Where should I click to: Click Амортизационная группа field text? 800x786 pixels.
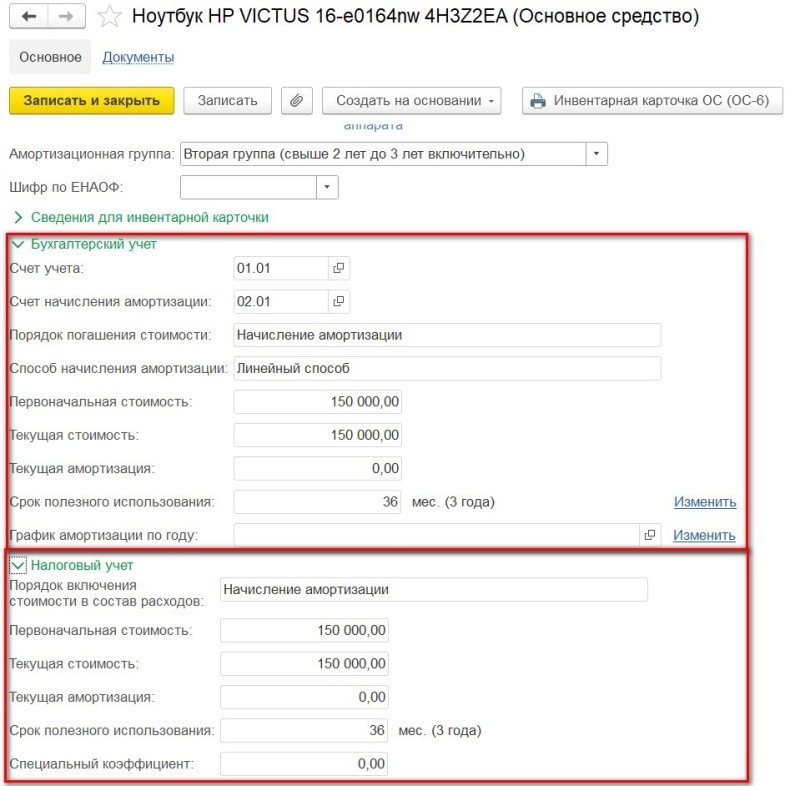click(x=383, y=154)
